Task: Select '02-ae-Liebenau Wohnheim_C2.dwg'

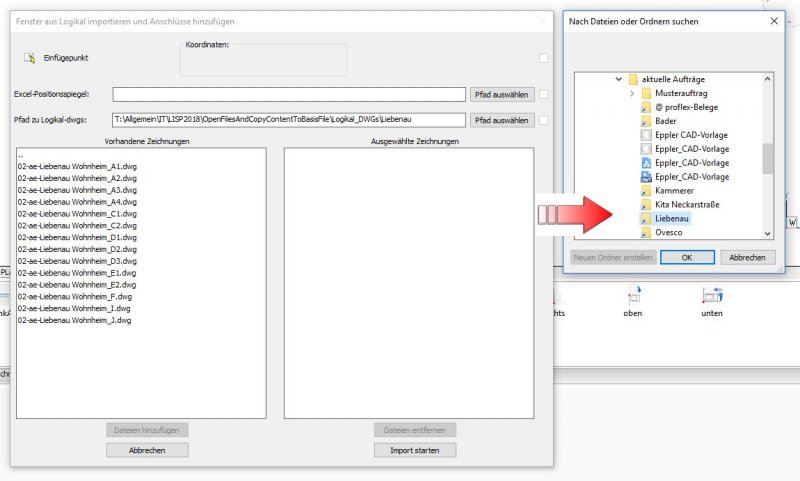Action: point(78,225)
